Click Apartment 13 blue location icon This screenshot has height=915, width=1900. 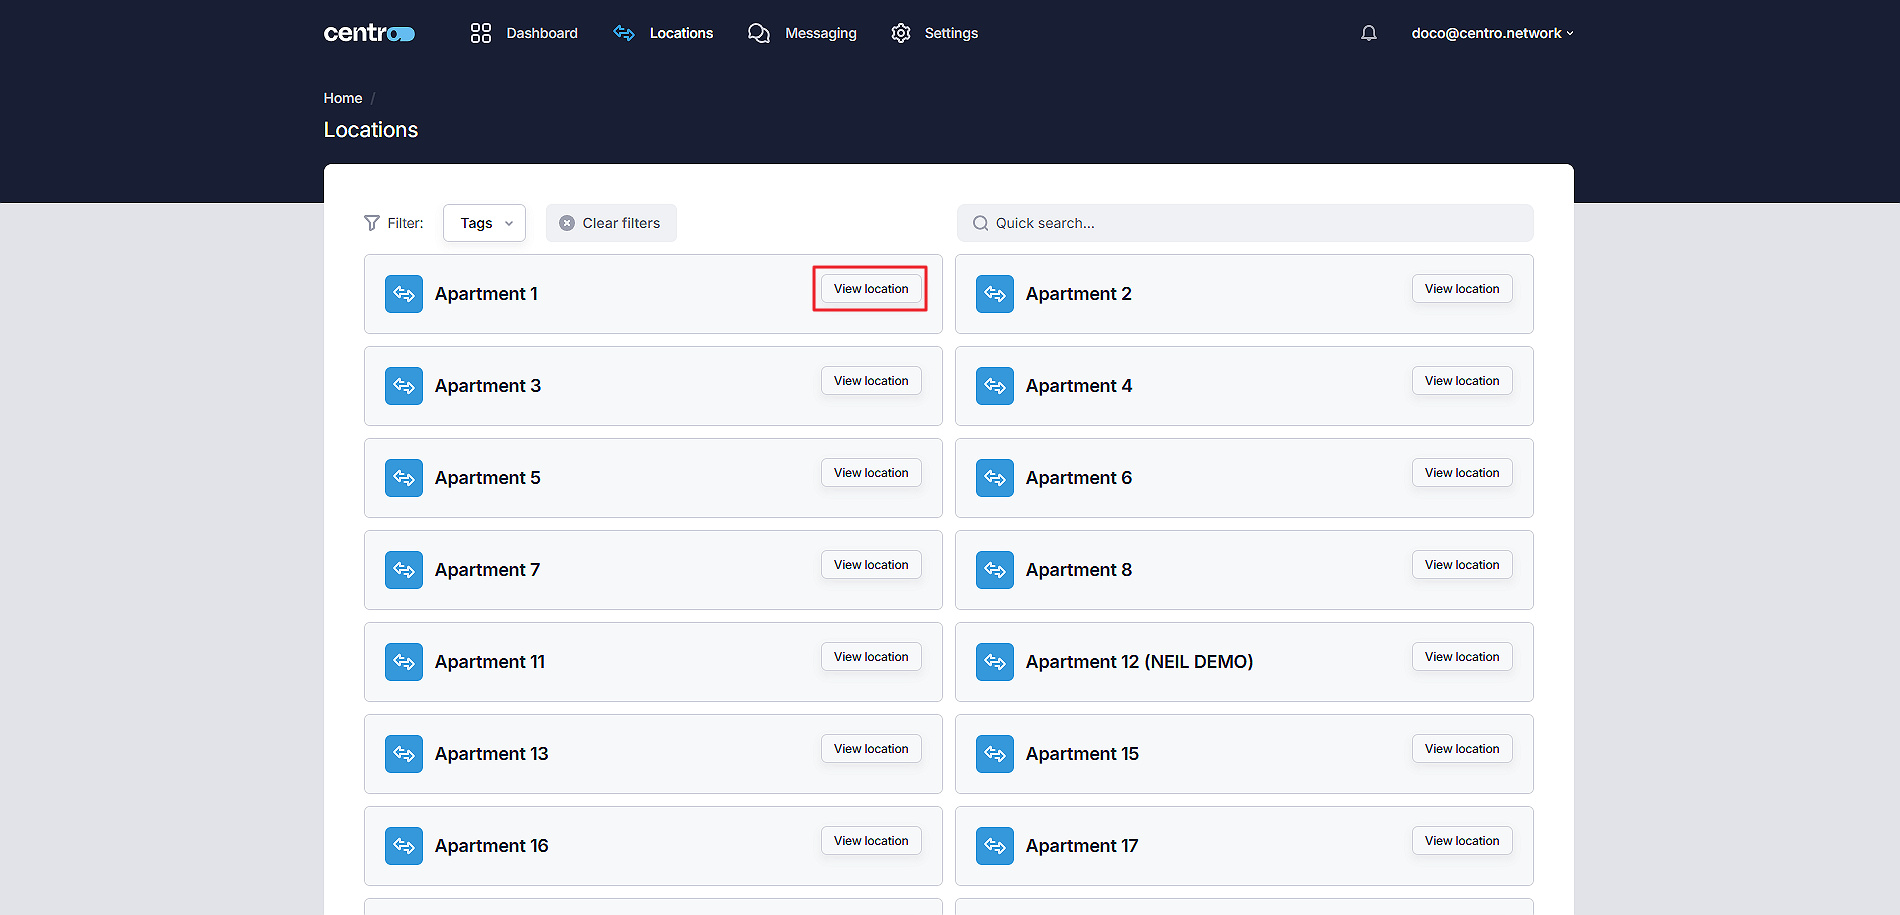pyautogui.click(x=404, y=754)
